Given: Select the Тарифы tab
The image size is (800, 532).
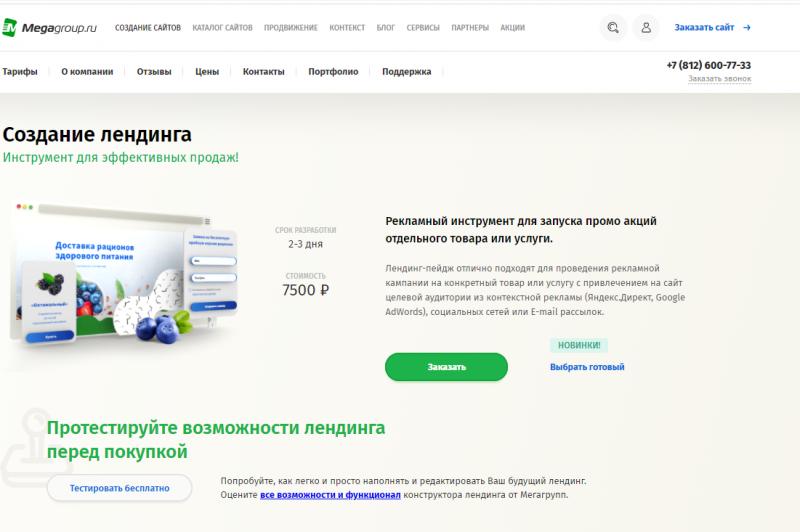Looking at the screenshot, I should pyautogui.click(x=20, y=71).
